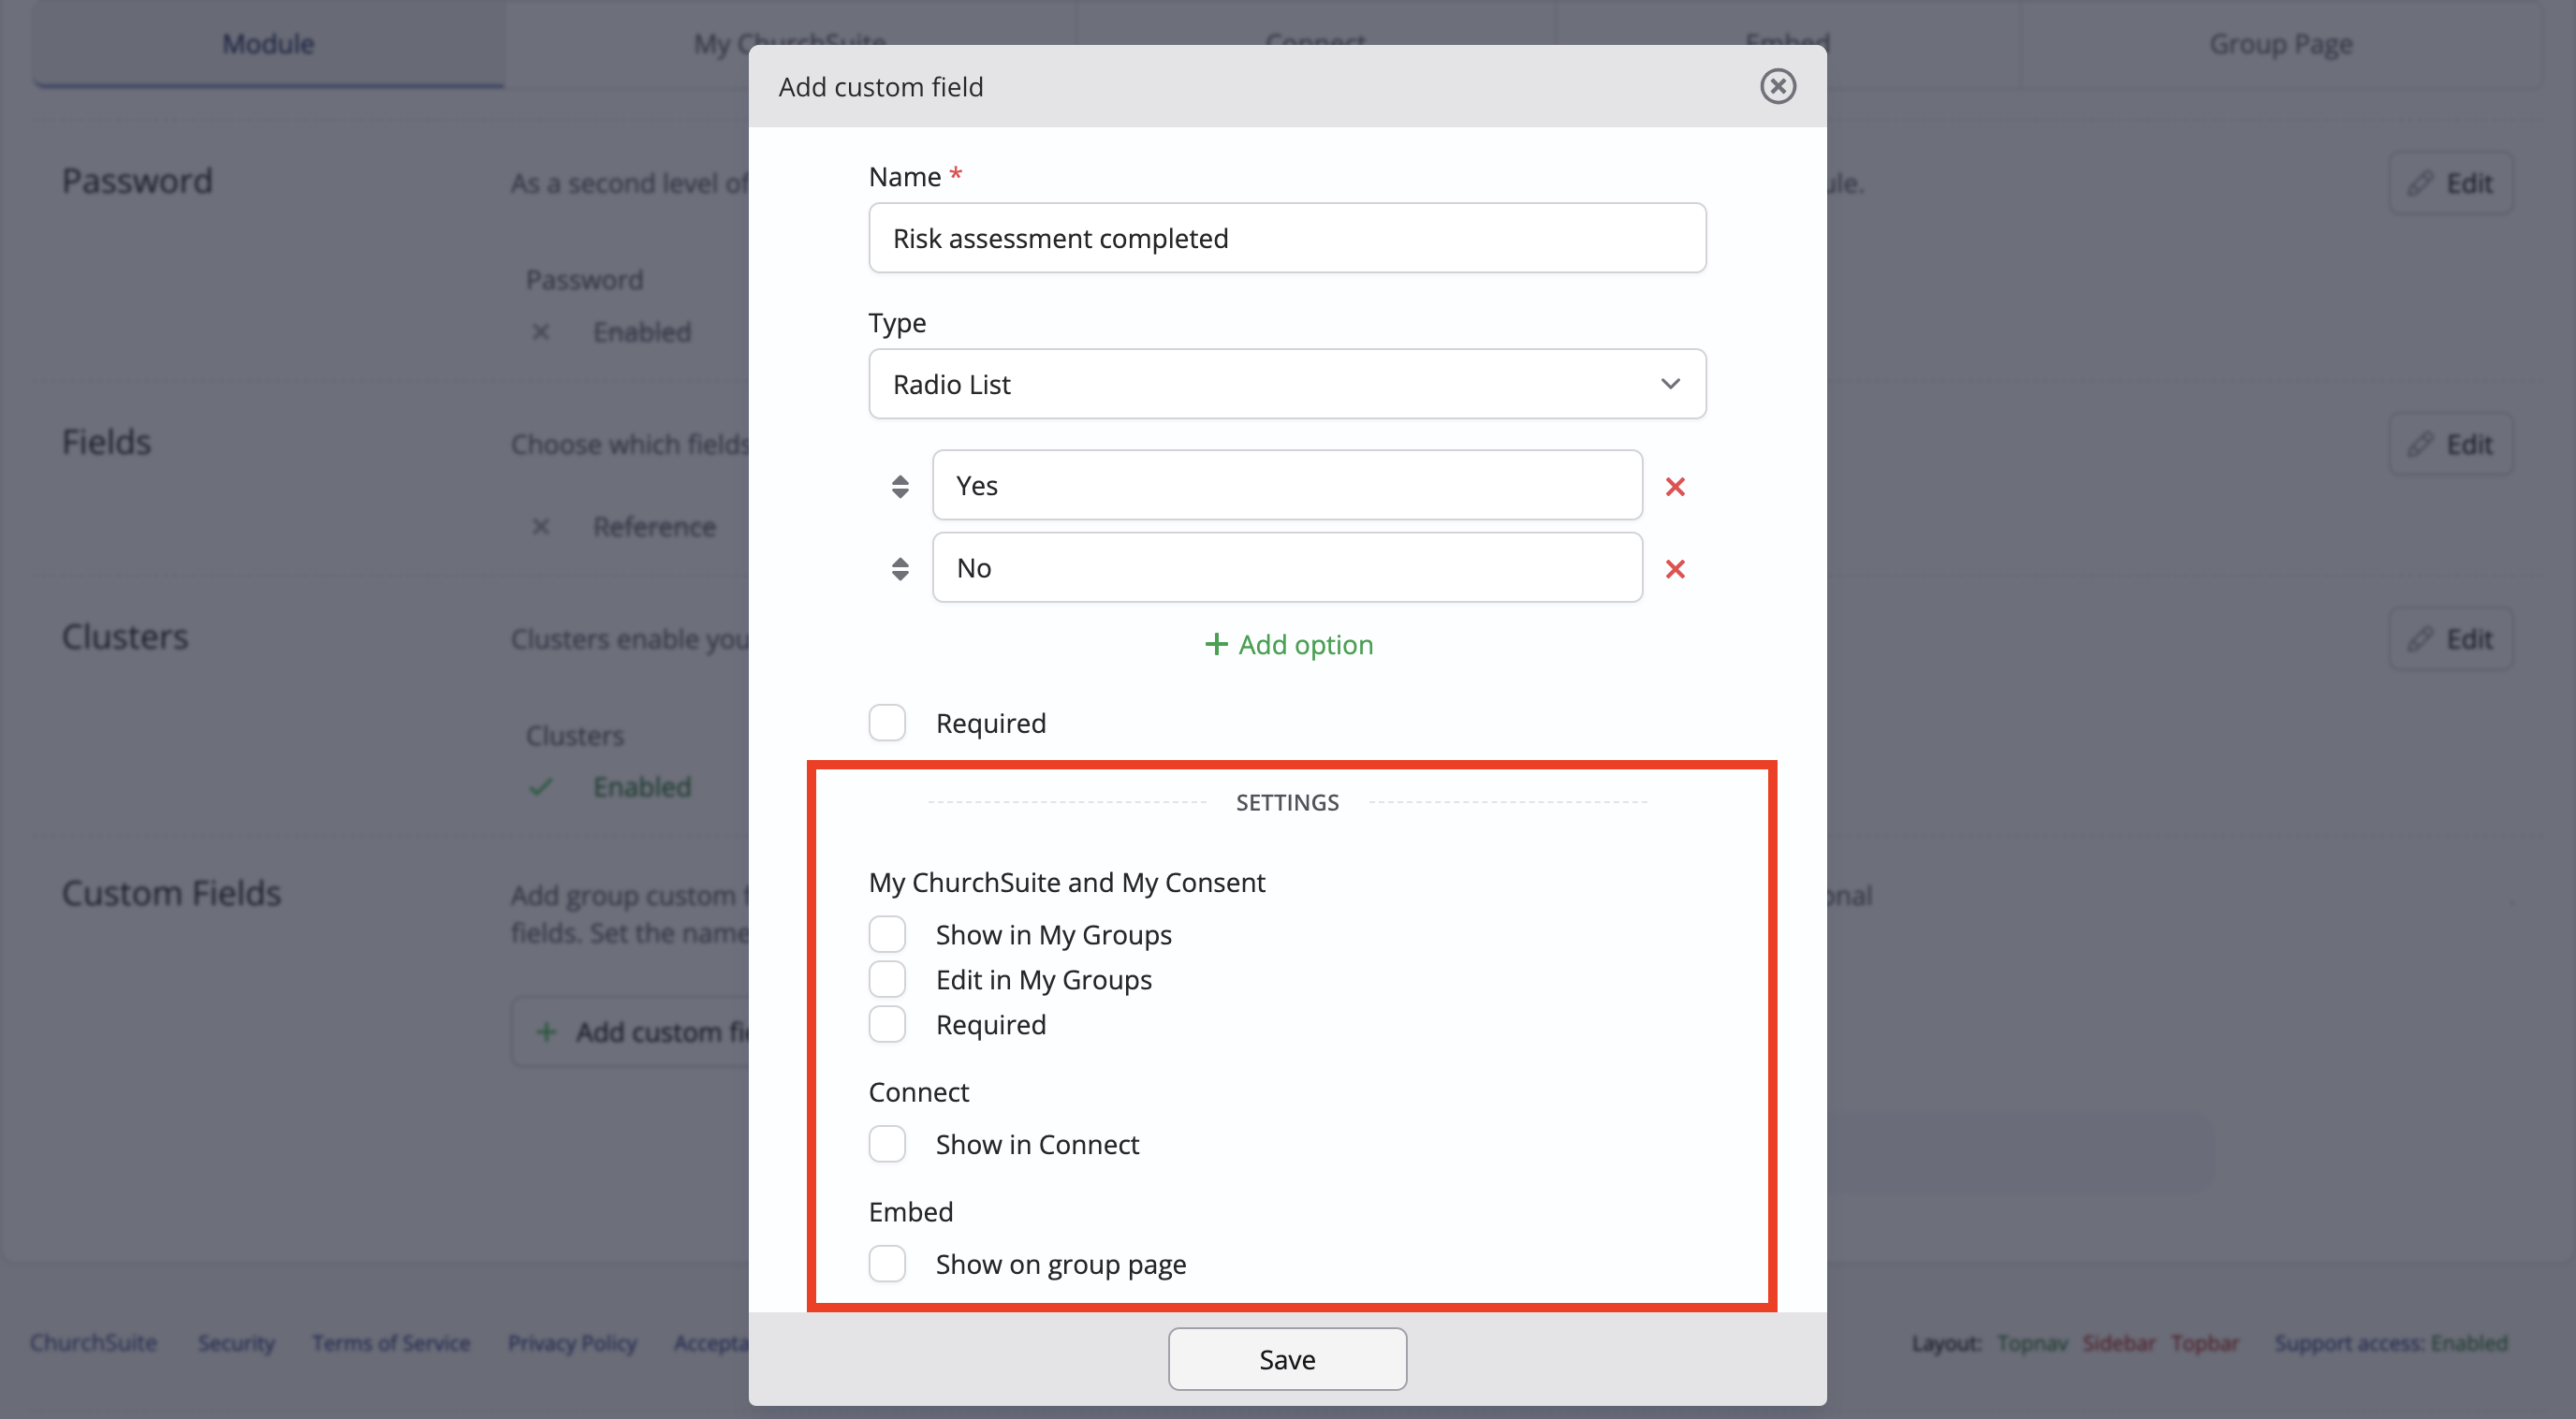The height and width of the screenshot is (1419, 2576).
Task: Click the My ChurchSuite and My Consent heading
Action: (x=1067, y=882)
